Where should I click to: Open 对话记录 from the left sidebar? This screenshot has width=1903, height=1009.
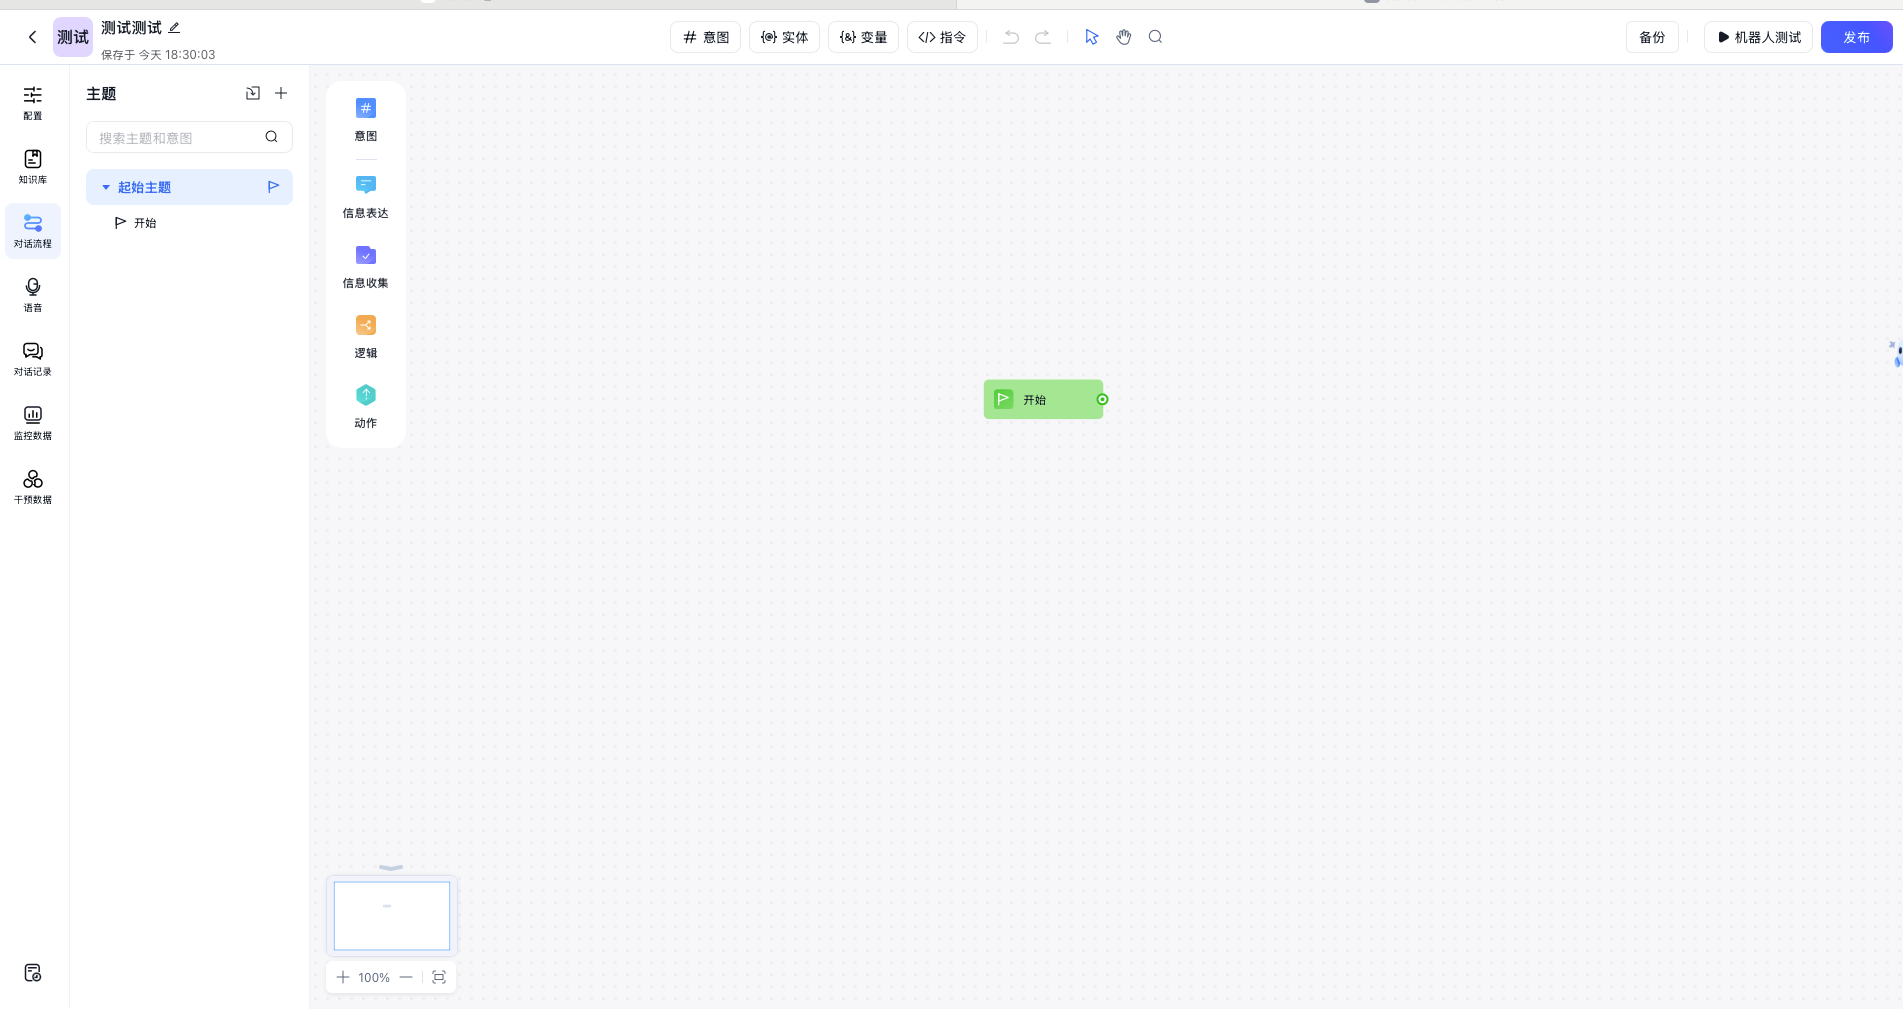click(33, 358)
